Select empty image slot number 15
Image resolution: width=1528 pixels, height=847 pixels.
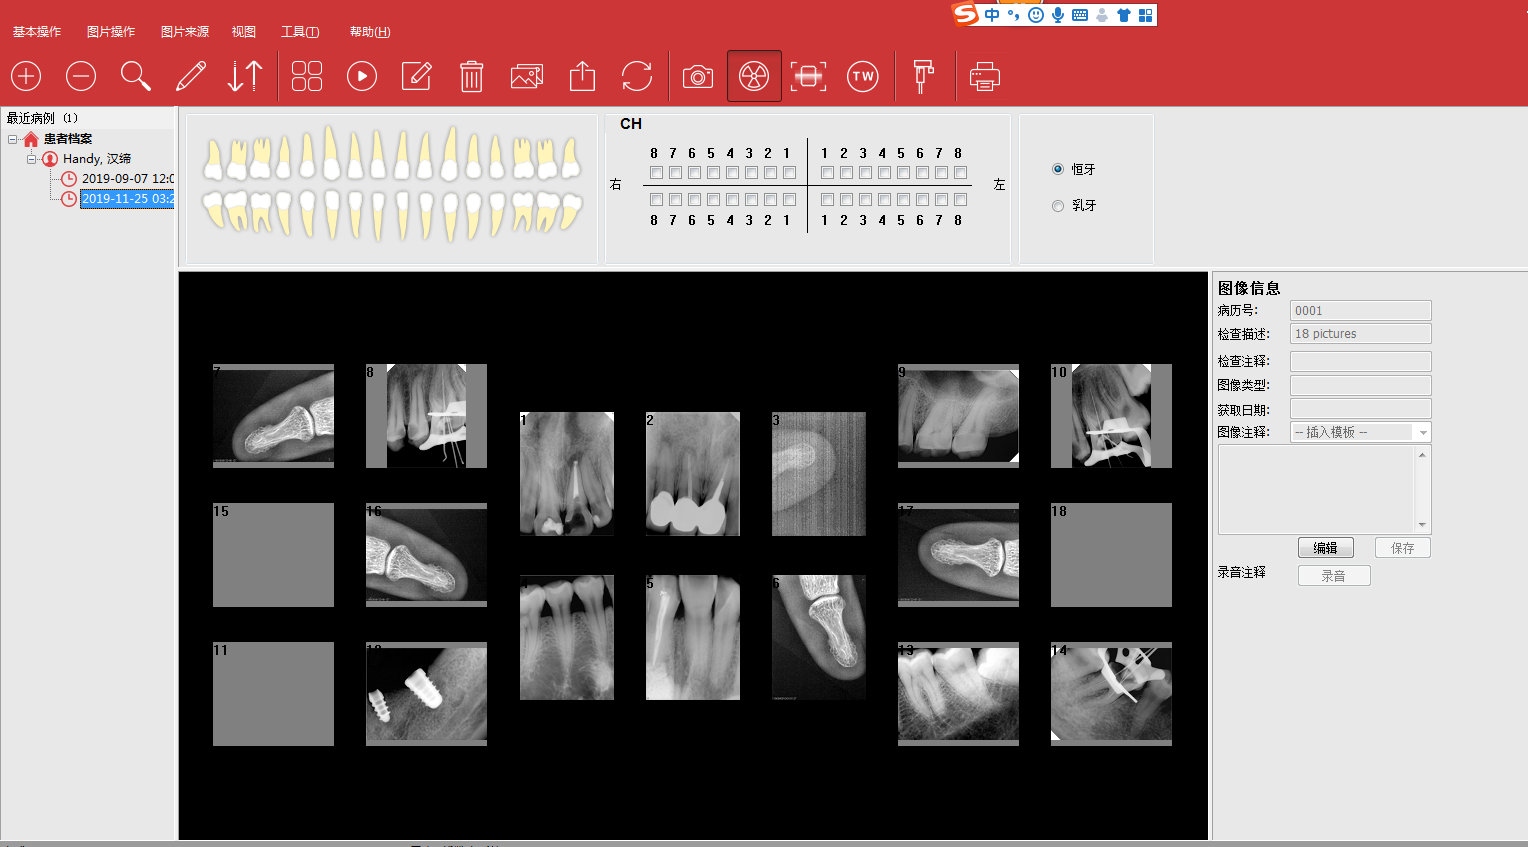(x=273, y=555)
